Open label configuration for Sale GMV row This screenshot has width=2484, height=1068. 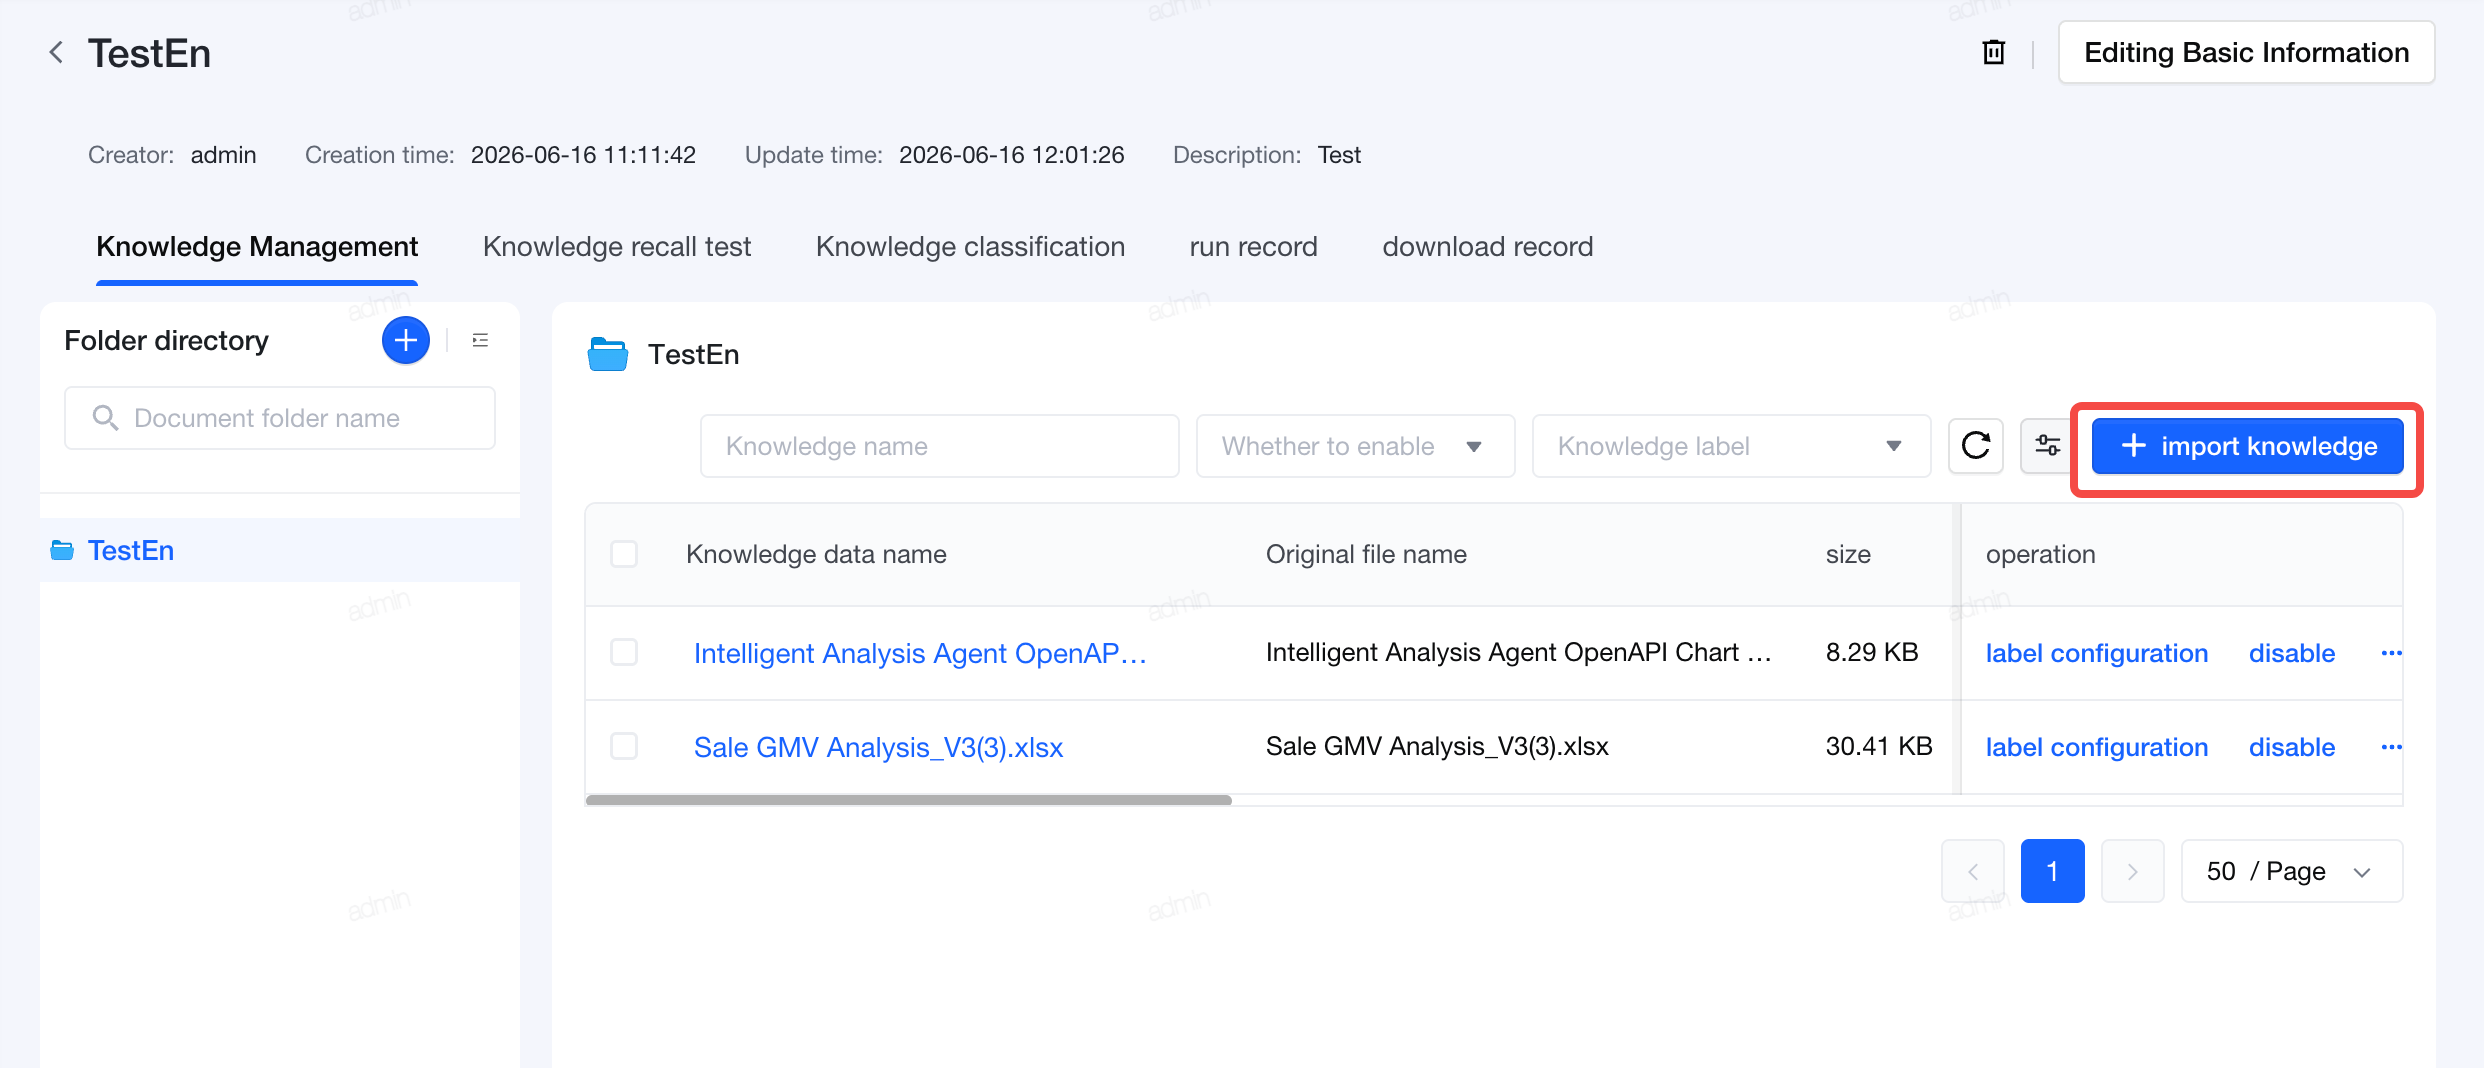[x=2096, y=747]
